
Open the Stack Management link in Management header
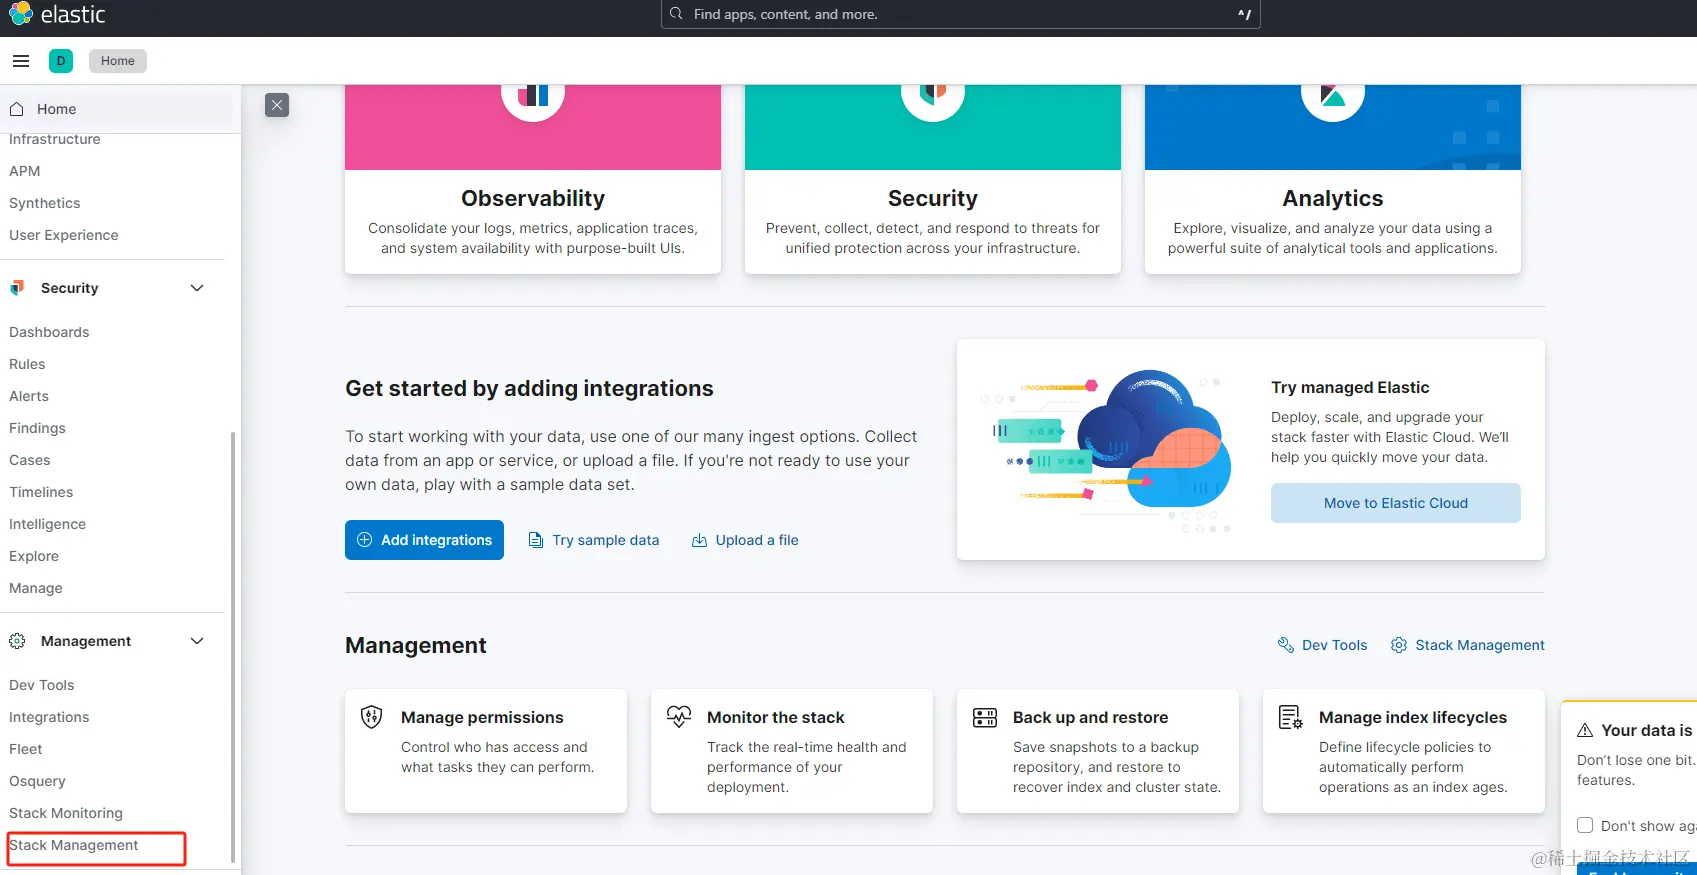(x=1468, y=645)
